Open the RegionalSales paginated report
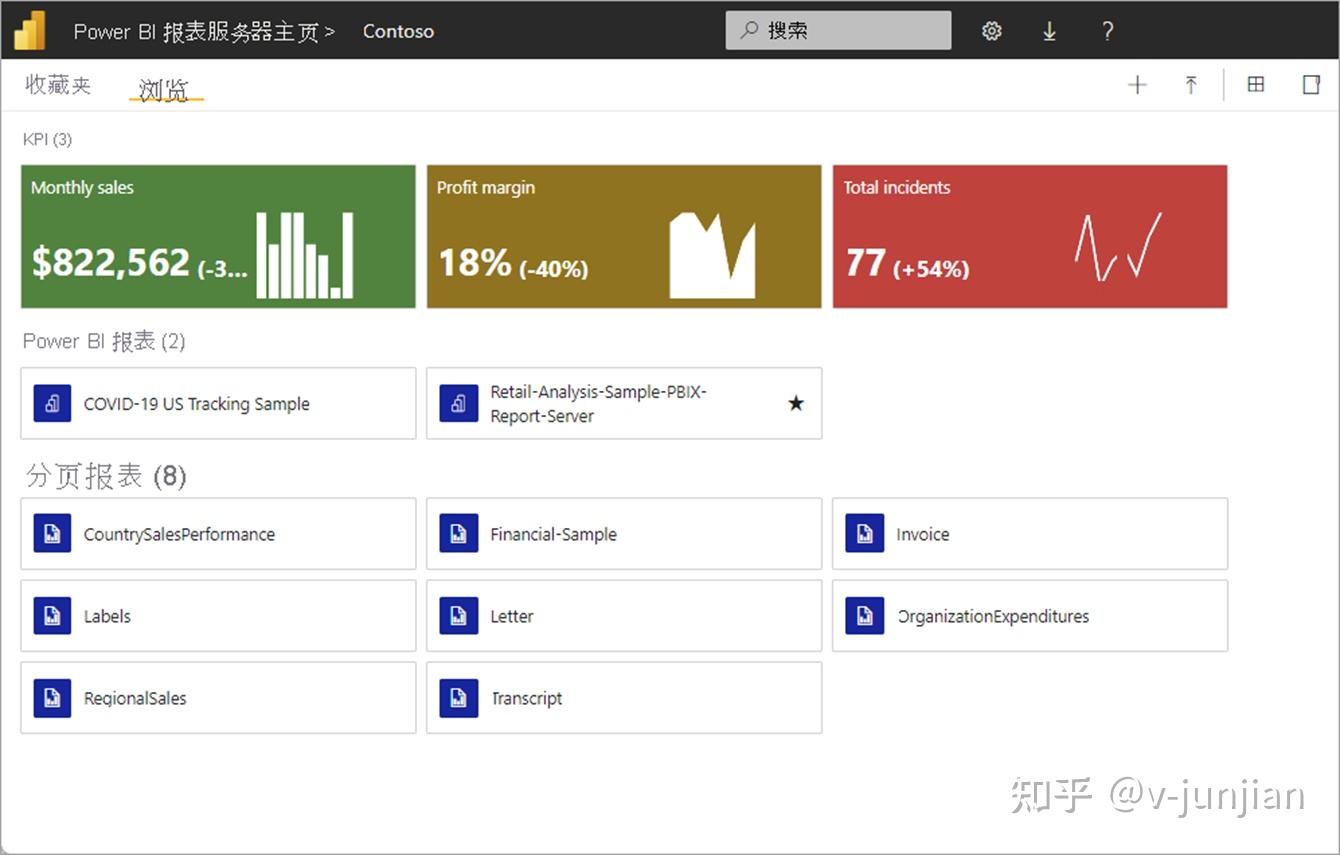Screen dimensions: 1340x855 134,697
